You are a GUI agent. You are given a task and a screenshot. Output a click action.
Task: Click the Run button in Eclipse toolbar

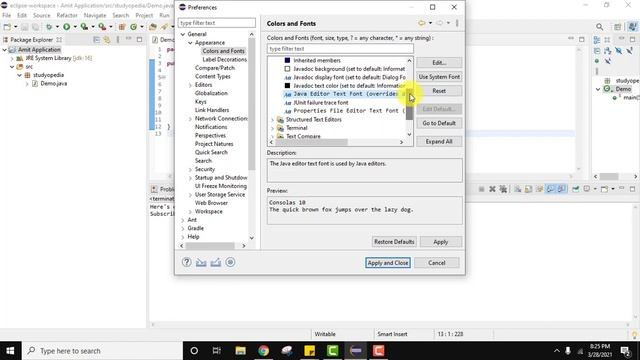tap(66, 27)
